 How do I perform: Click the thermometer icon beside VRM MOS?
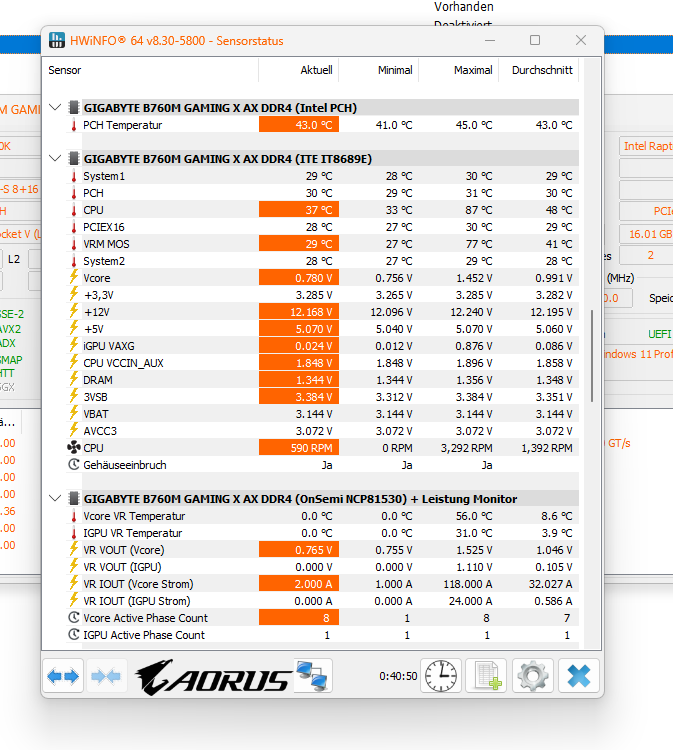pos(74,244)
